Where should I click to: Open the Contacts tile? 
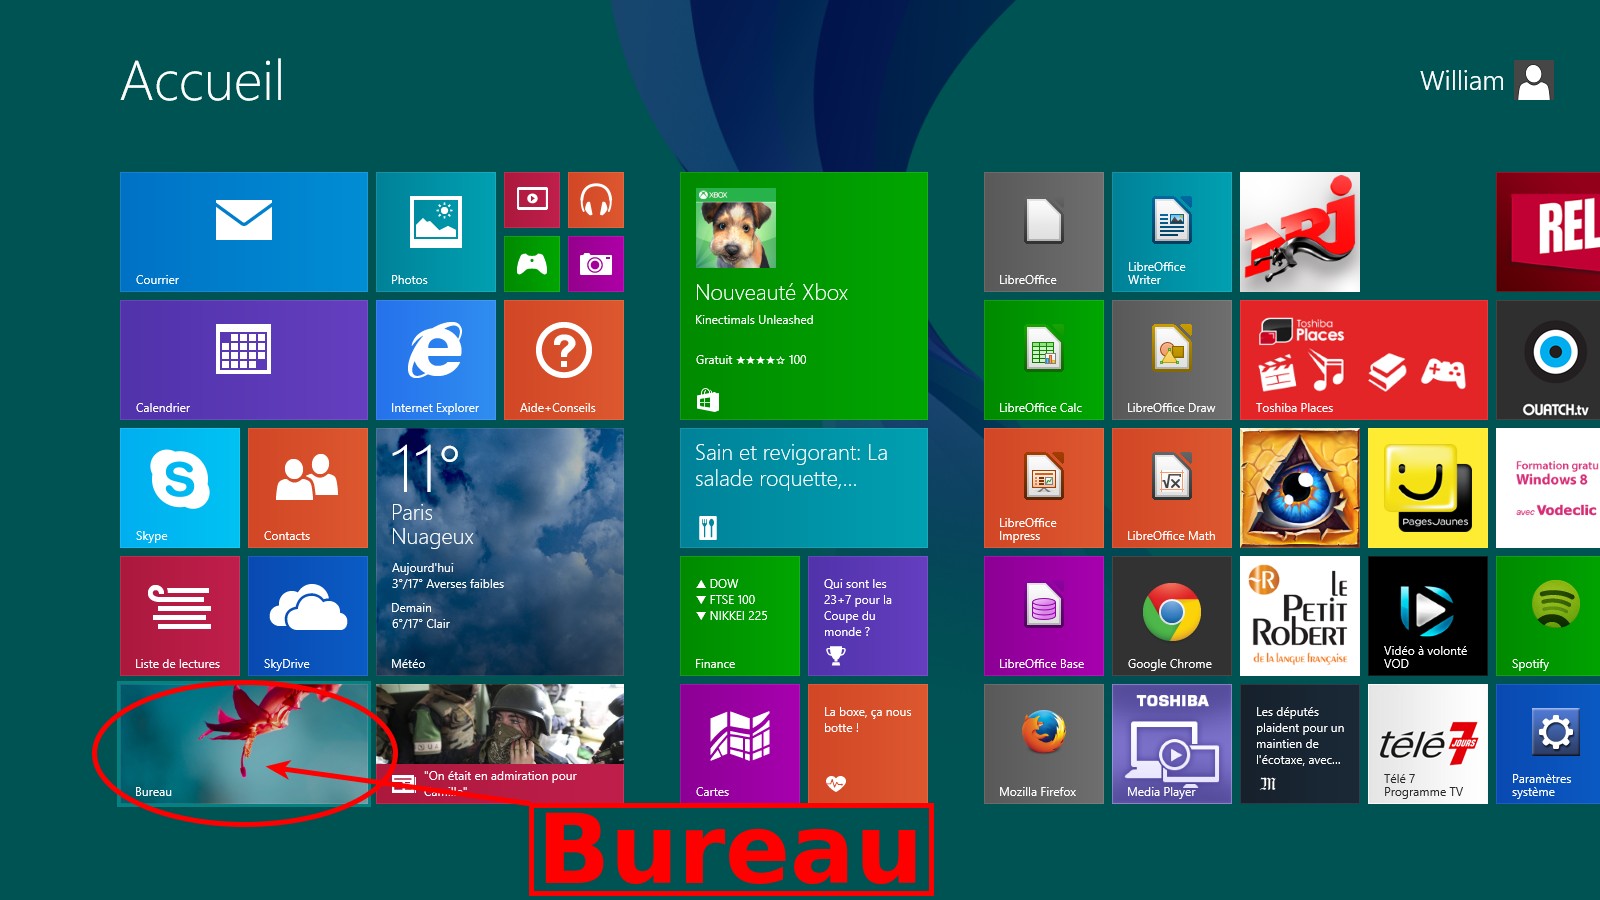pyautogui.click(x=308, y=488)
